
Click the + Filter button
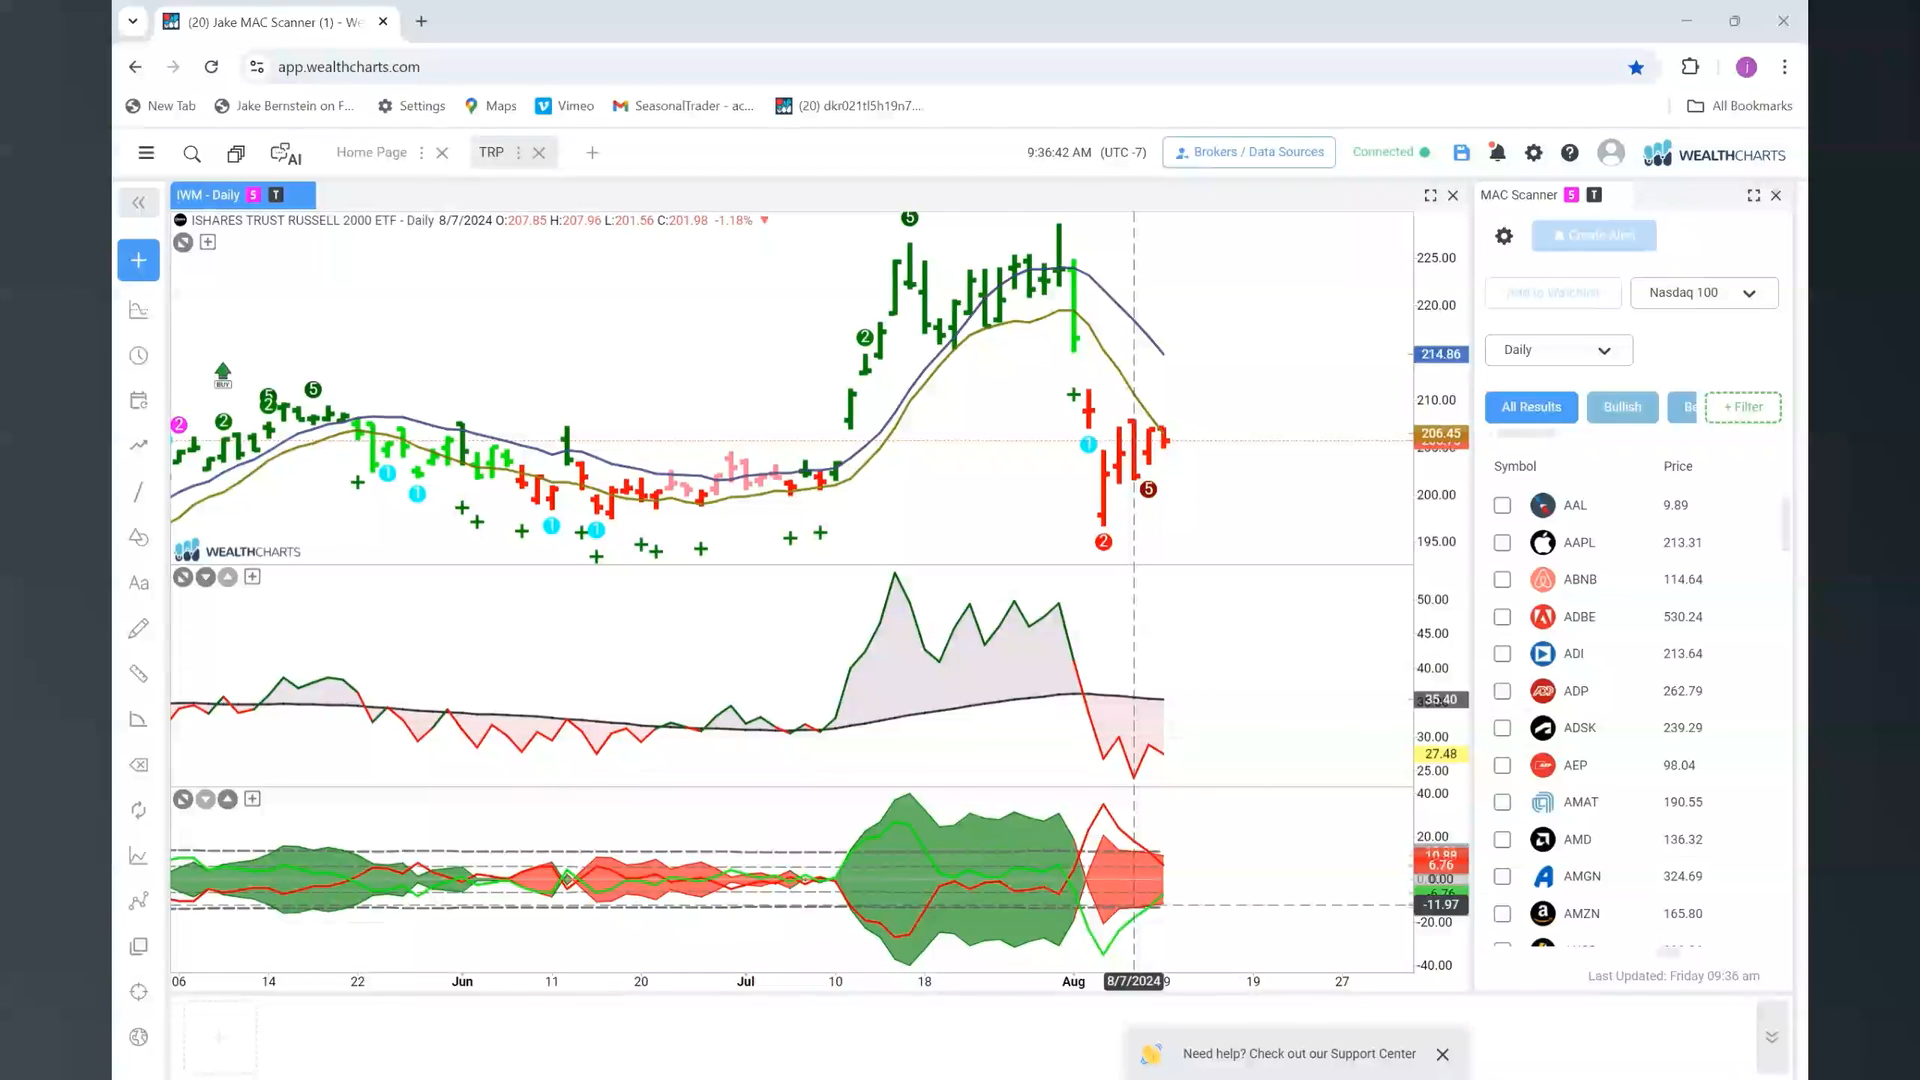click(1743, 407)
